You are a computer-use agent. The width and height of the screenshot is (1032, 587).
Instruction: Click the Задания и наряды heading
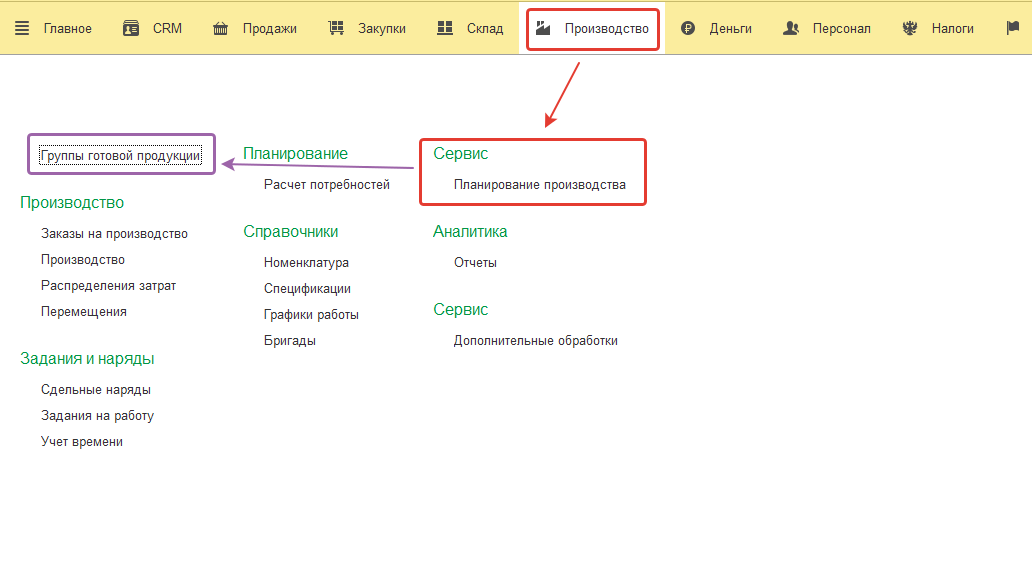(87, 359)
